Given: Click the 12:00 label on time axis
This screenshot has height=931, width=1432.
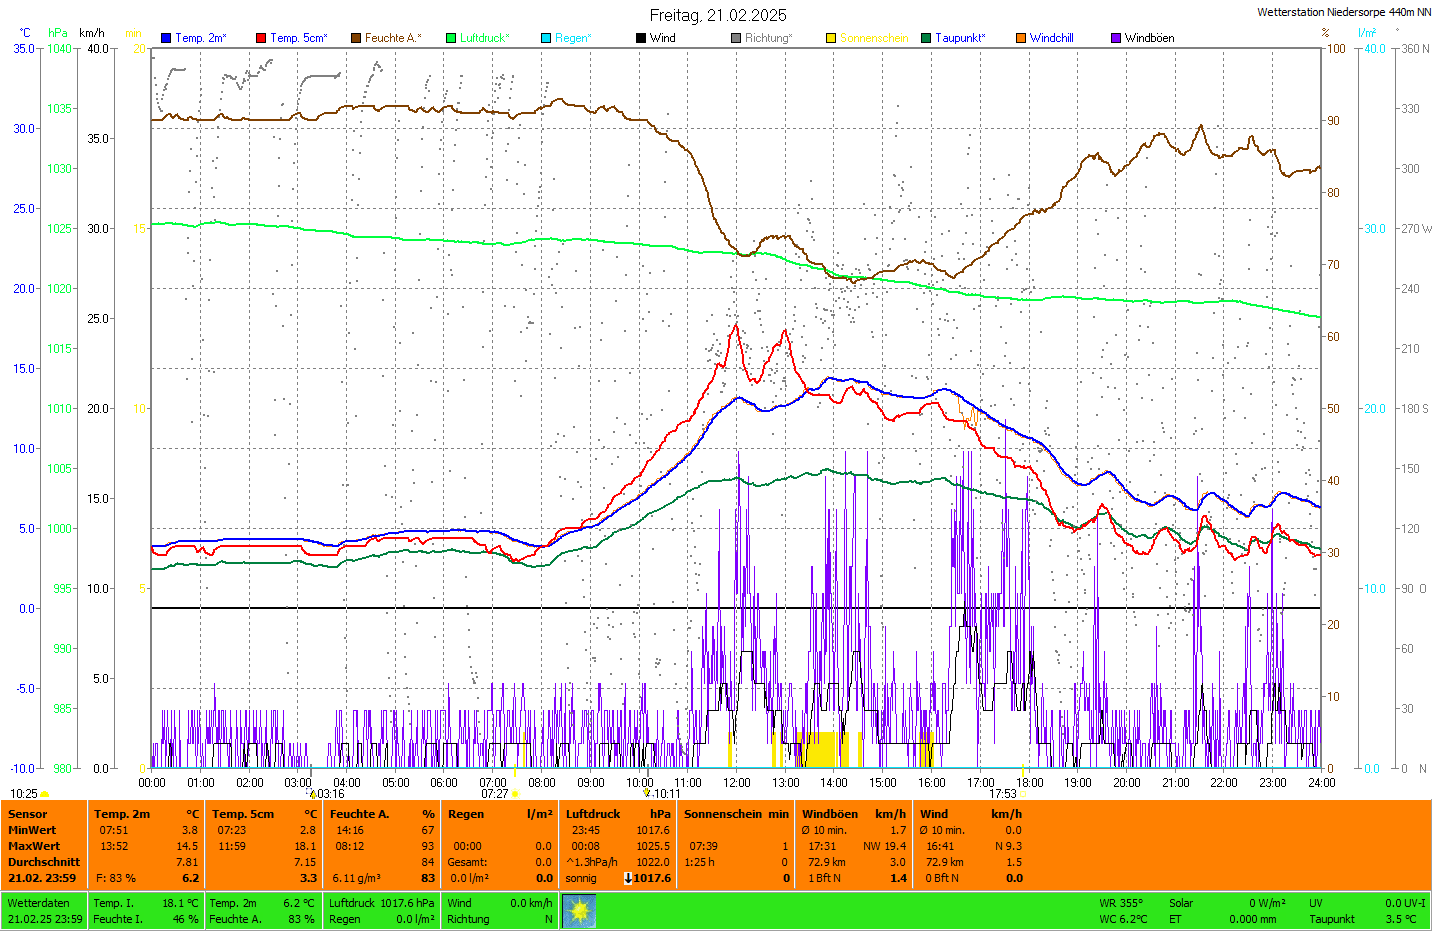Looking at the screenshot, I should 737,783.
